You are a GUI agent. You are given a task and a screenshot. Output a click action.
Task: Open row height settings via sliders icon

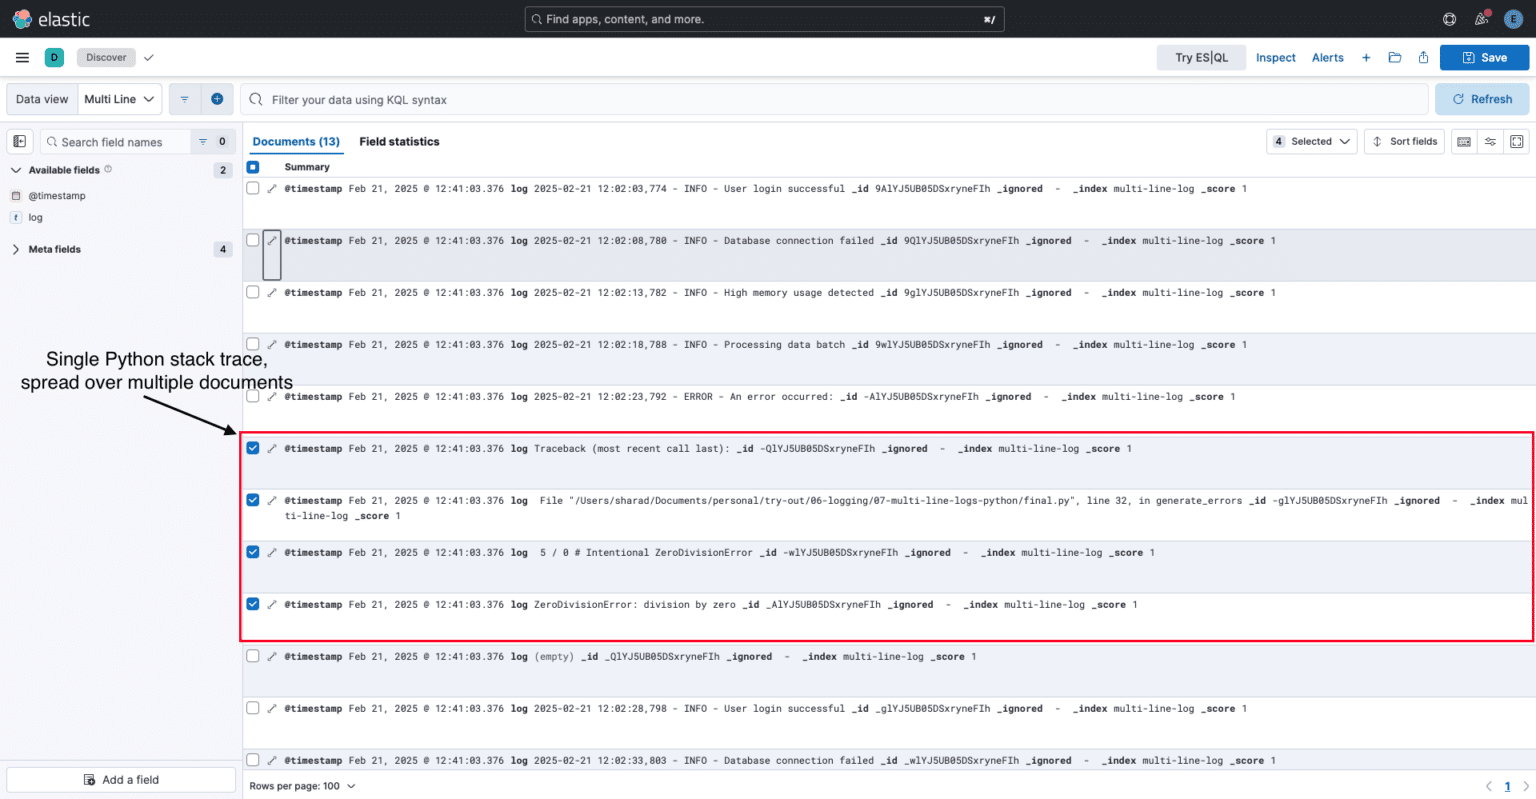point(1491,141)
